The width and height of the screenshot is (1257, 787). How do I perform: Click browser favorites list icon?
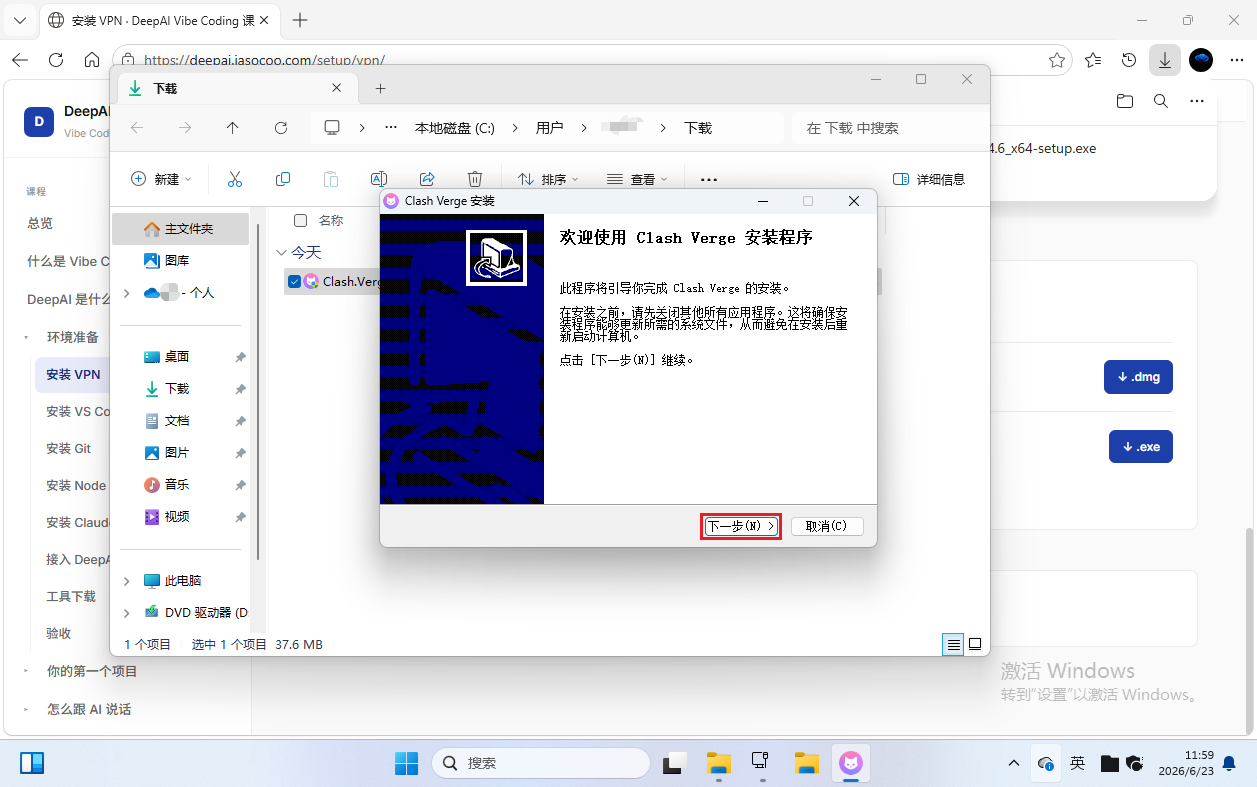(1093, 60)
